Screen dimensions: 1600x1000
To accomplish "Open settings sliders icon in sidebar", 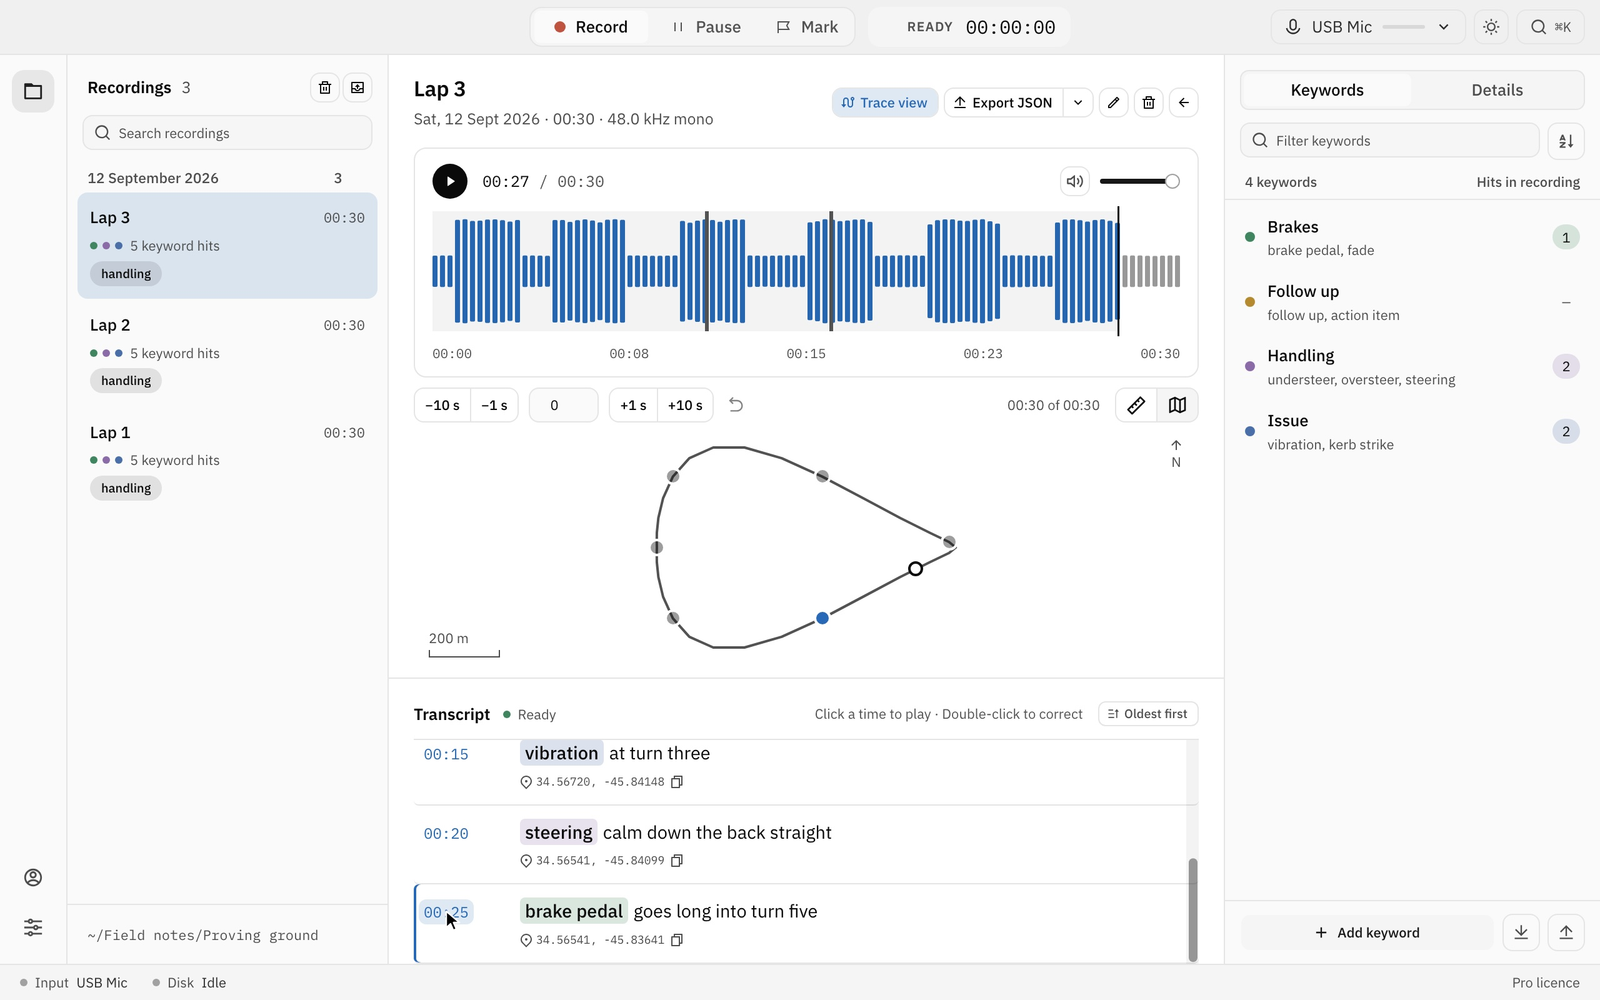I will (x=33, y=927).
